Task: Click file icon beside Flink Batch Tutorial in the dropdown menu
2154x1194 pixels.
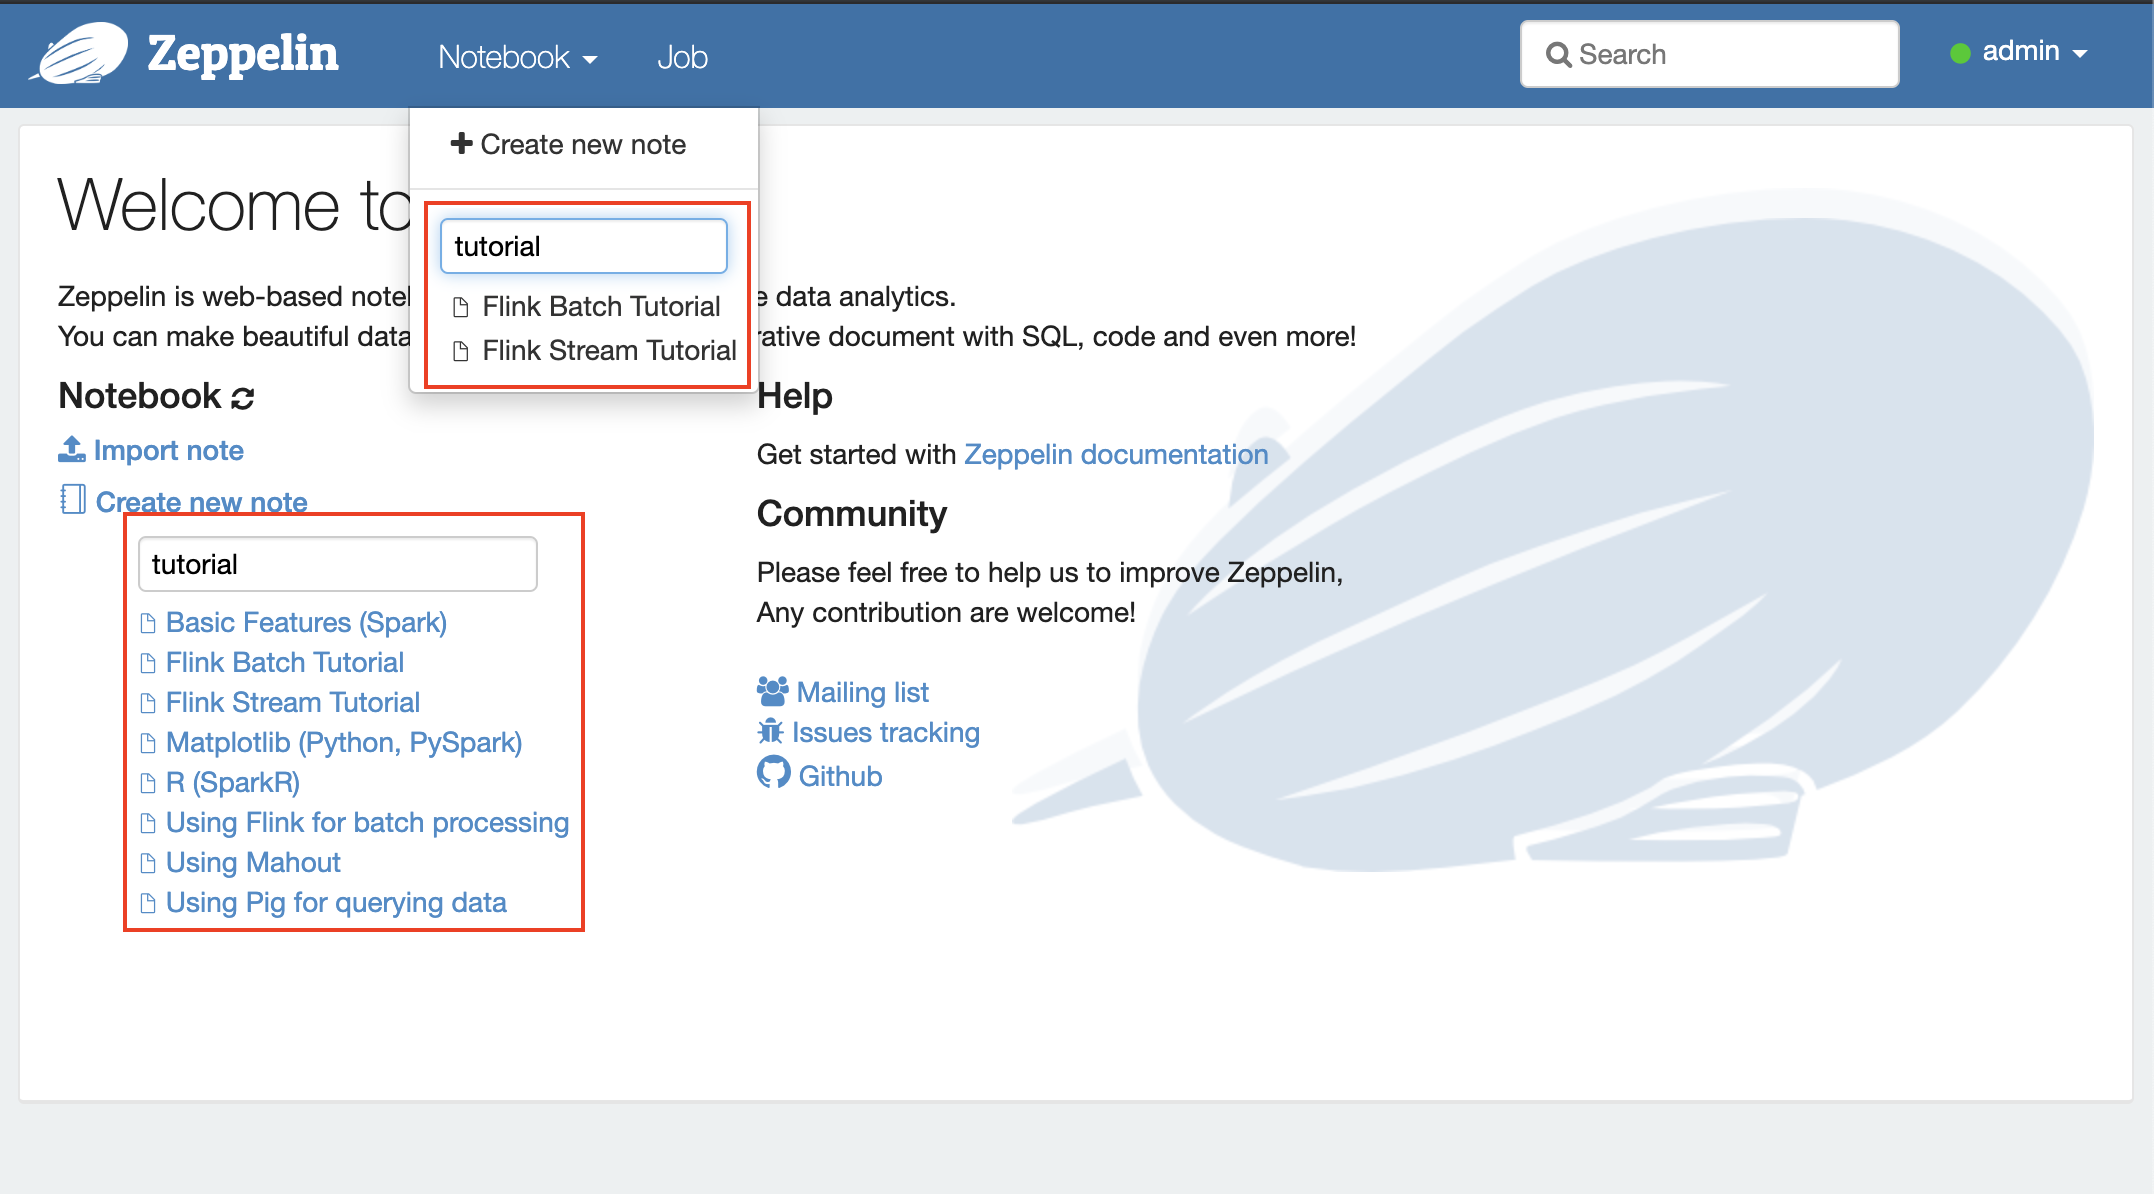Action: pyautogui.click(x=461, y=307)
